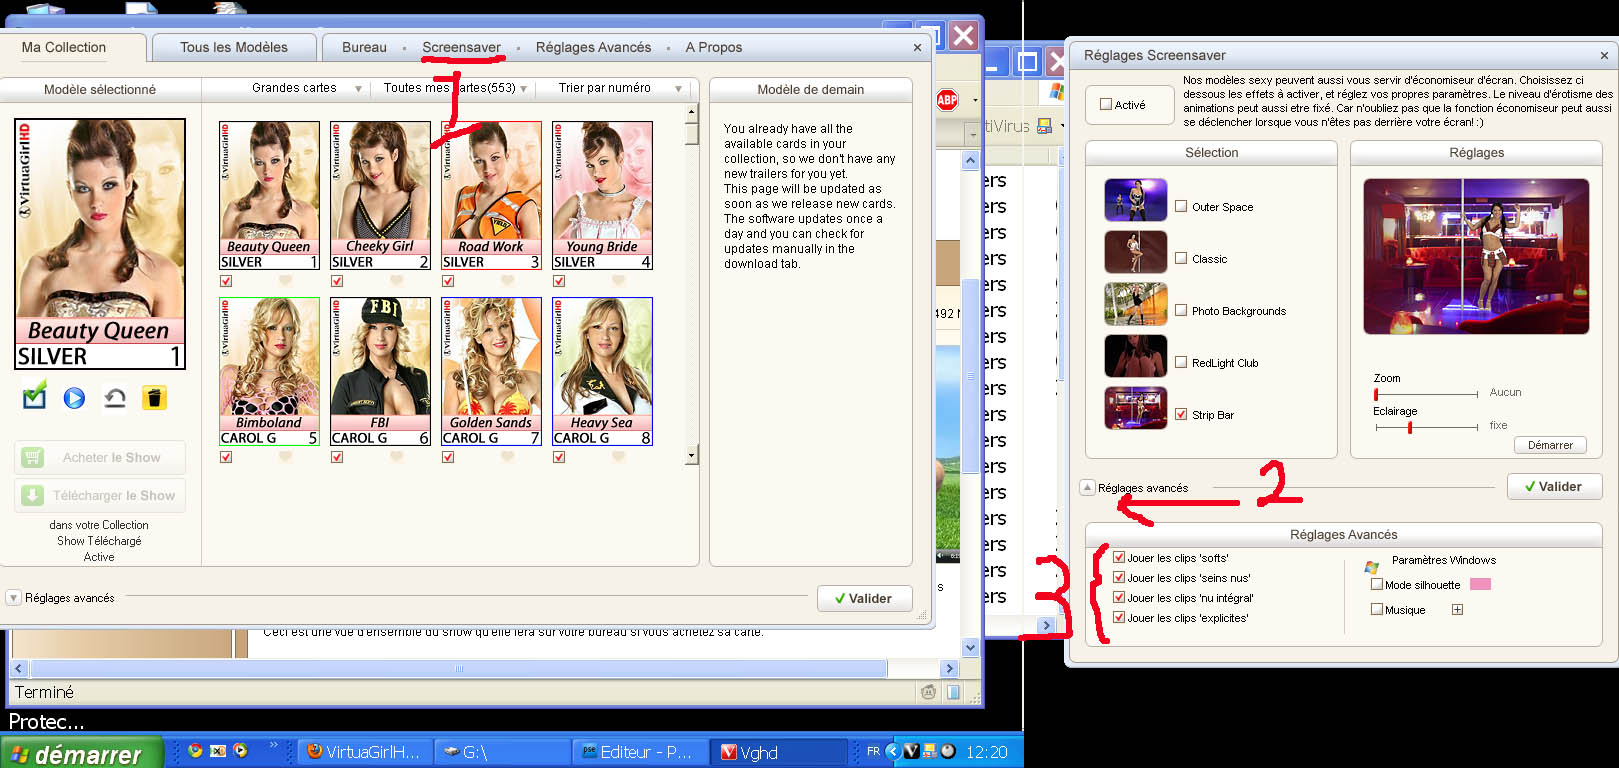Click the mail icon in the quick launch bar
The image size is (1619, 768).
point(218,750)
